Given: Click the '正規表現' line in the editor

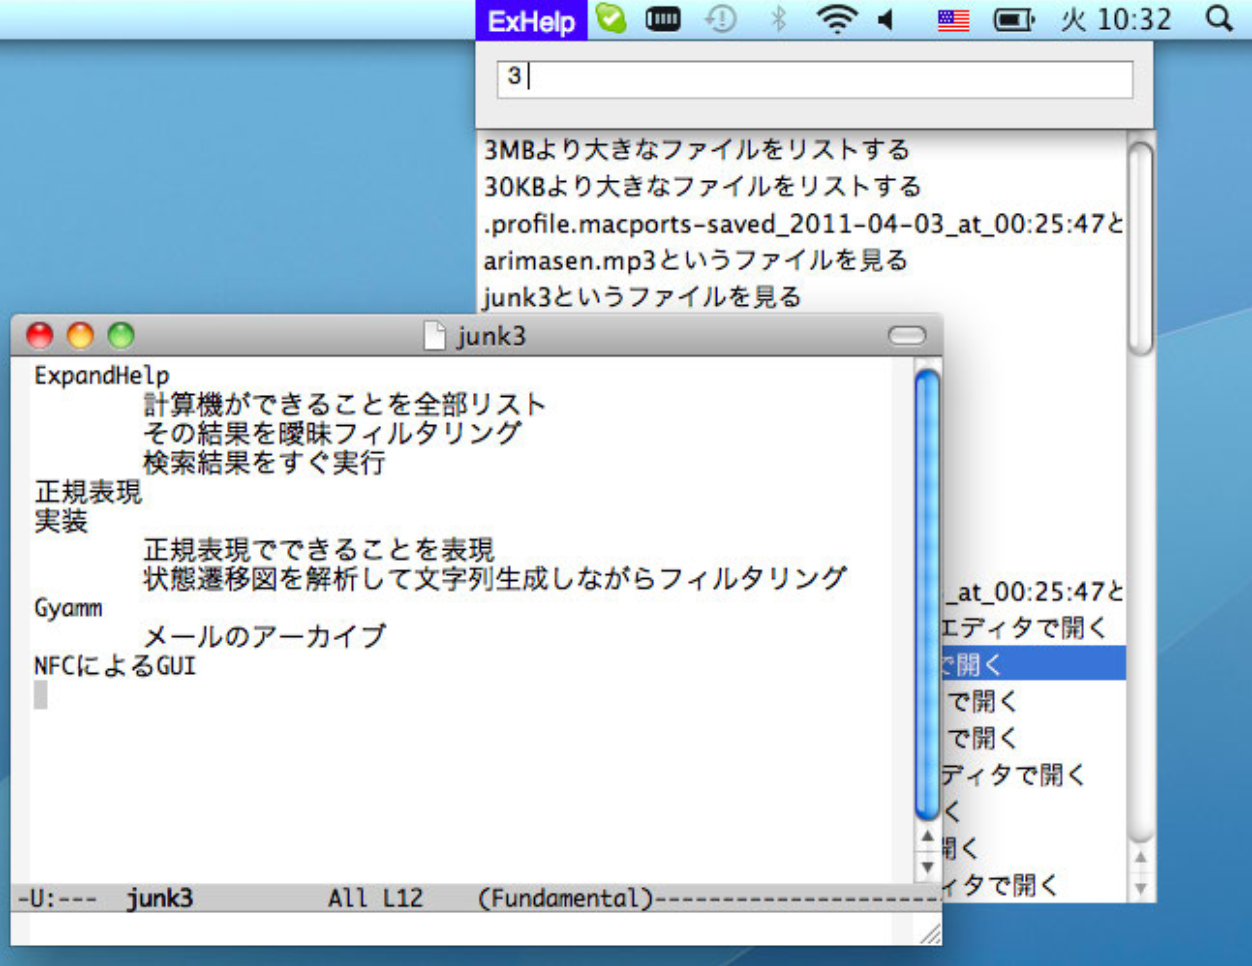Looking at the screenshot, I should pyautogui.click(x=88, y=492).
